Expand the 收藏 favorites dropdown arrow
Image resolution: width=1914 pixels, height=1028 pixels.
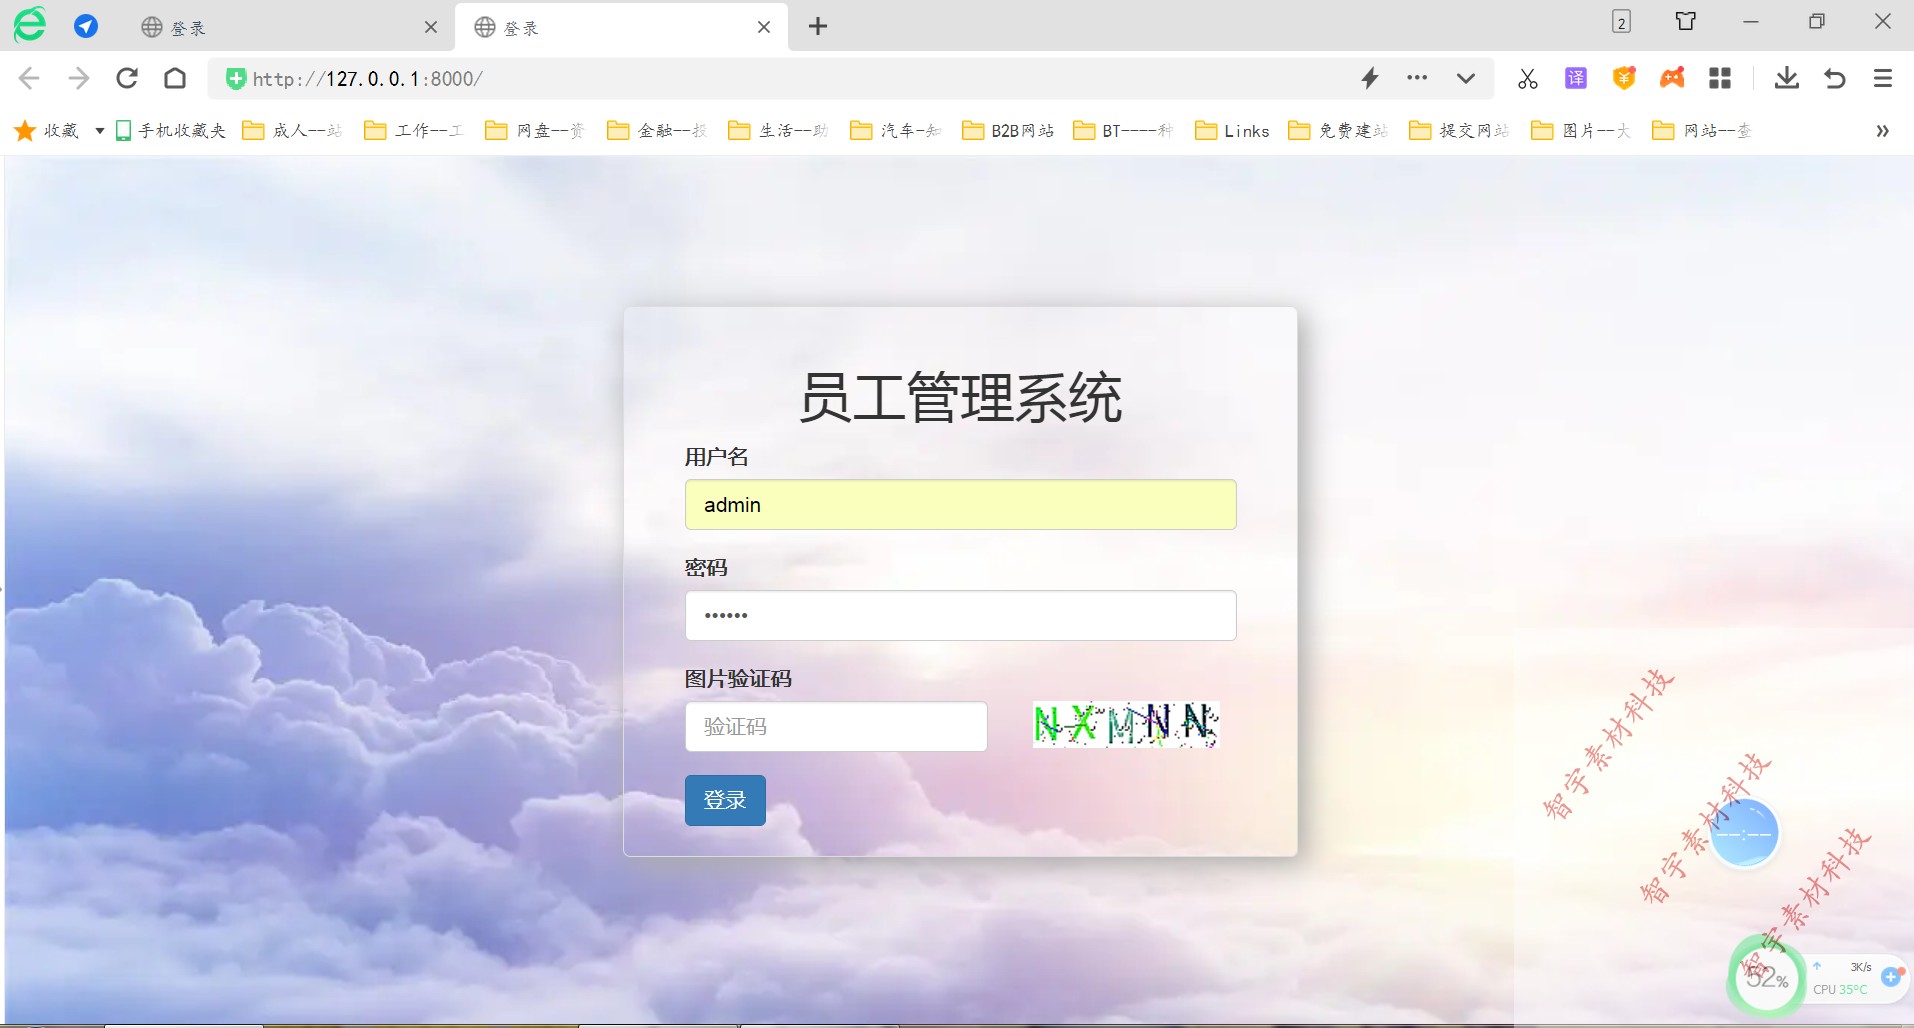coord(98,130)
